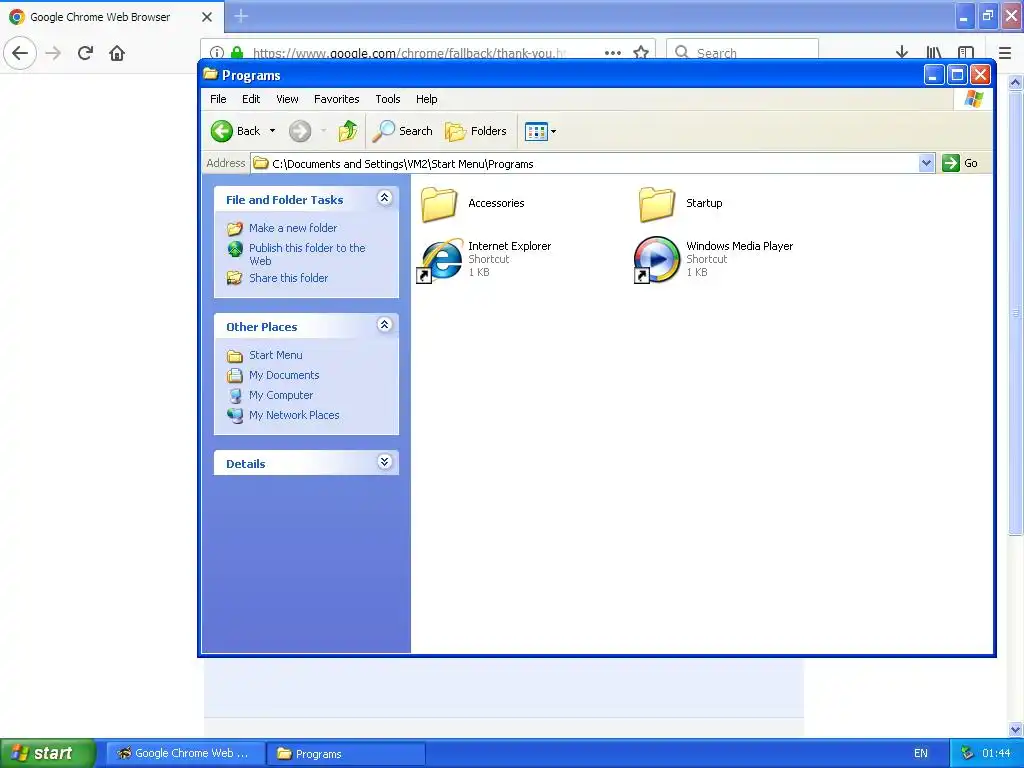The height and width of the screenshot is (768, 1024).
Task: Click Make a new folder link
Action: (x=293, y=228)
